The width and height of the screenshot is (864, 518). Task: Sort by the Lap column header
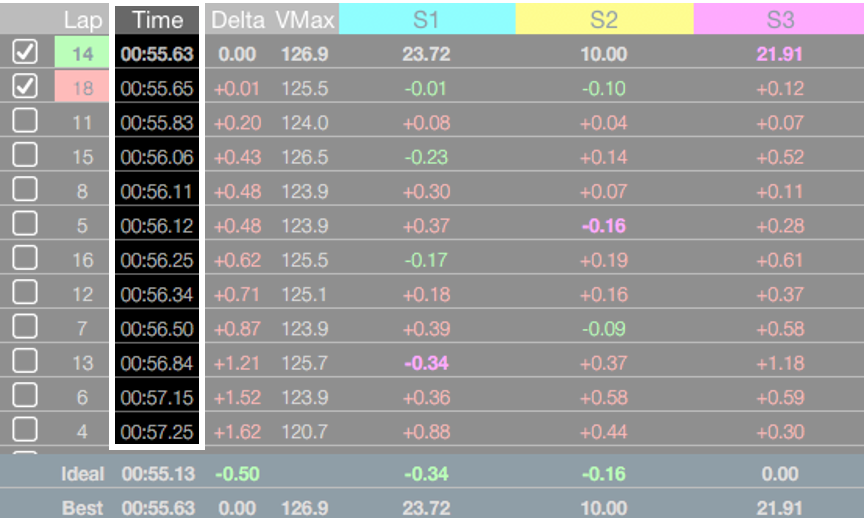[x=83, y=20]
